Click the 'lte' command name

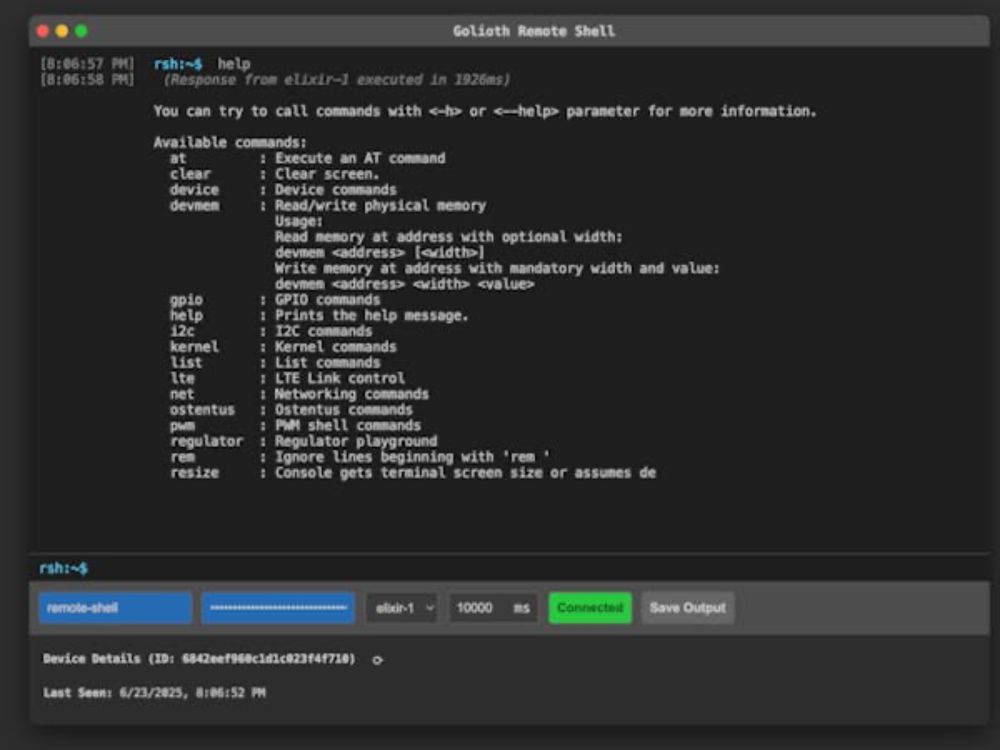(x=182, y=378)
